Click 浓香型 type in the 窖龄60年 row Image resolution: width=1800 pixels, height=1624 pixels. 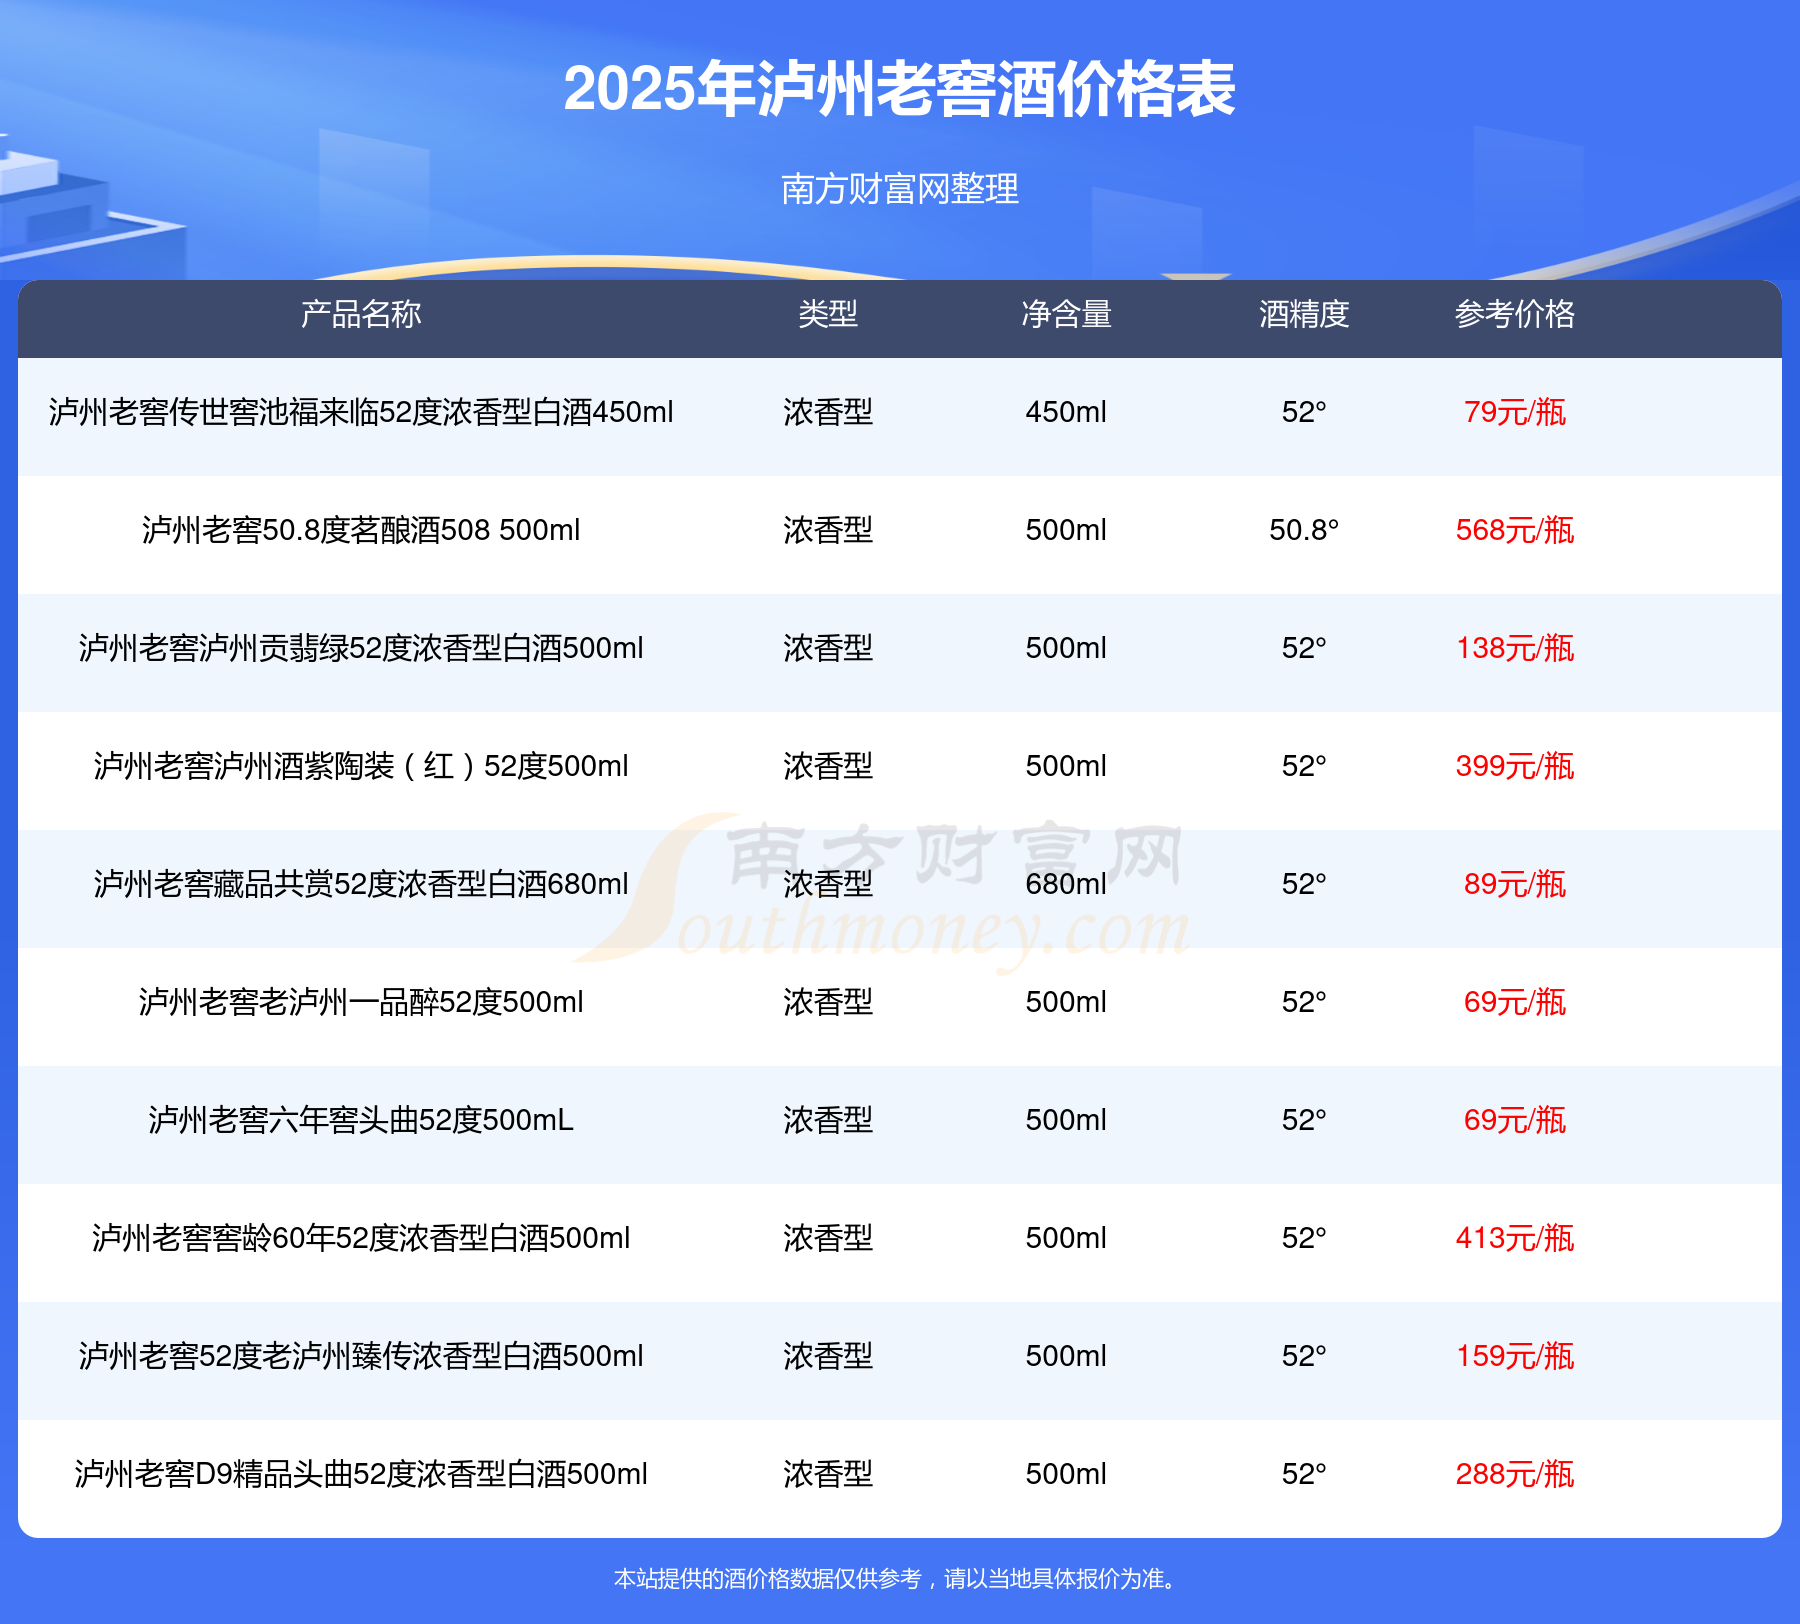828,1238
